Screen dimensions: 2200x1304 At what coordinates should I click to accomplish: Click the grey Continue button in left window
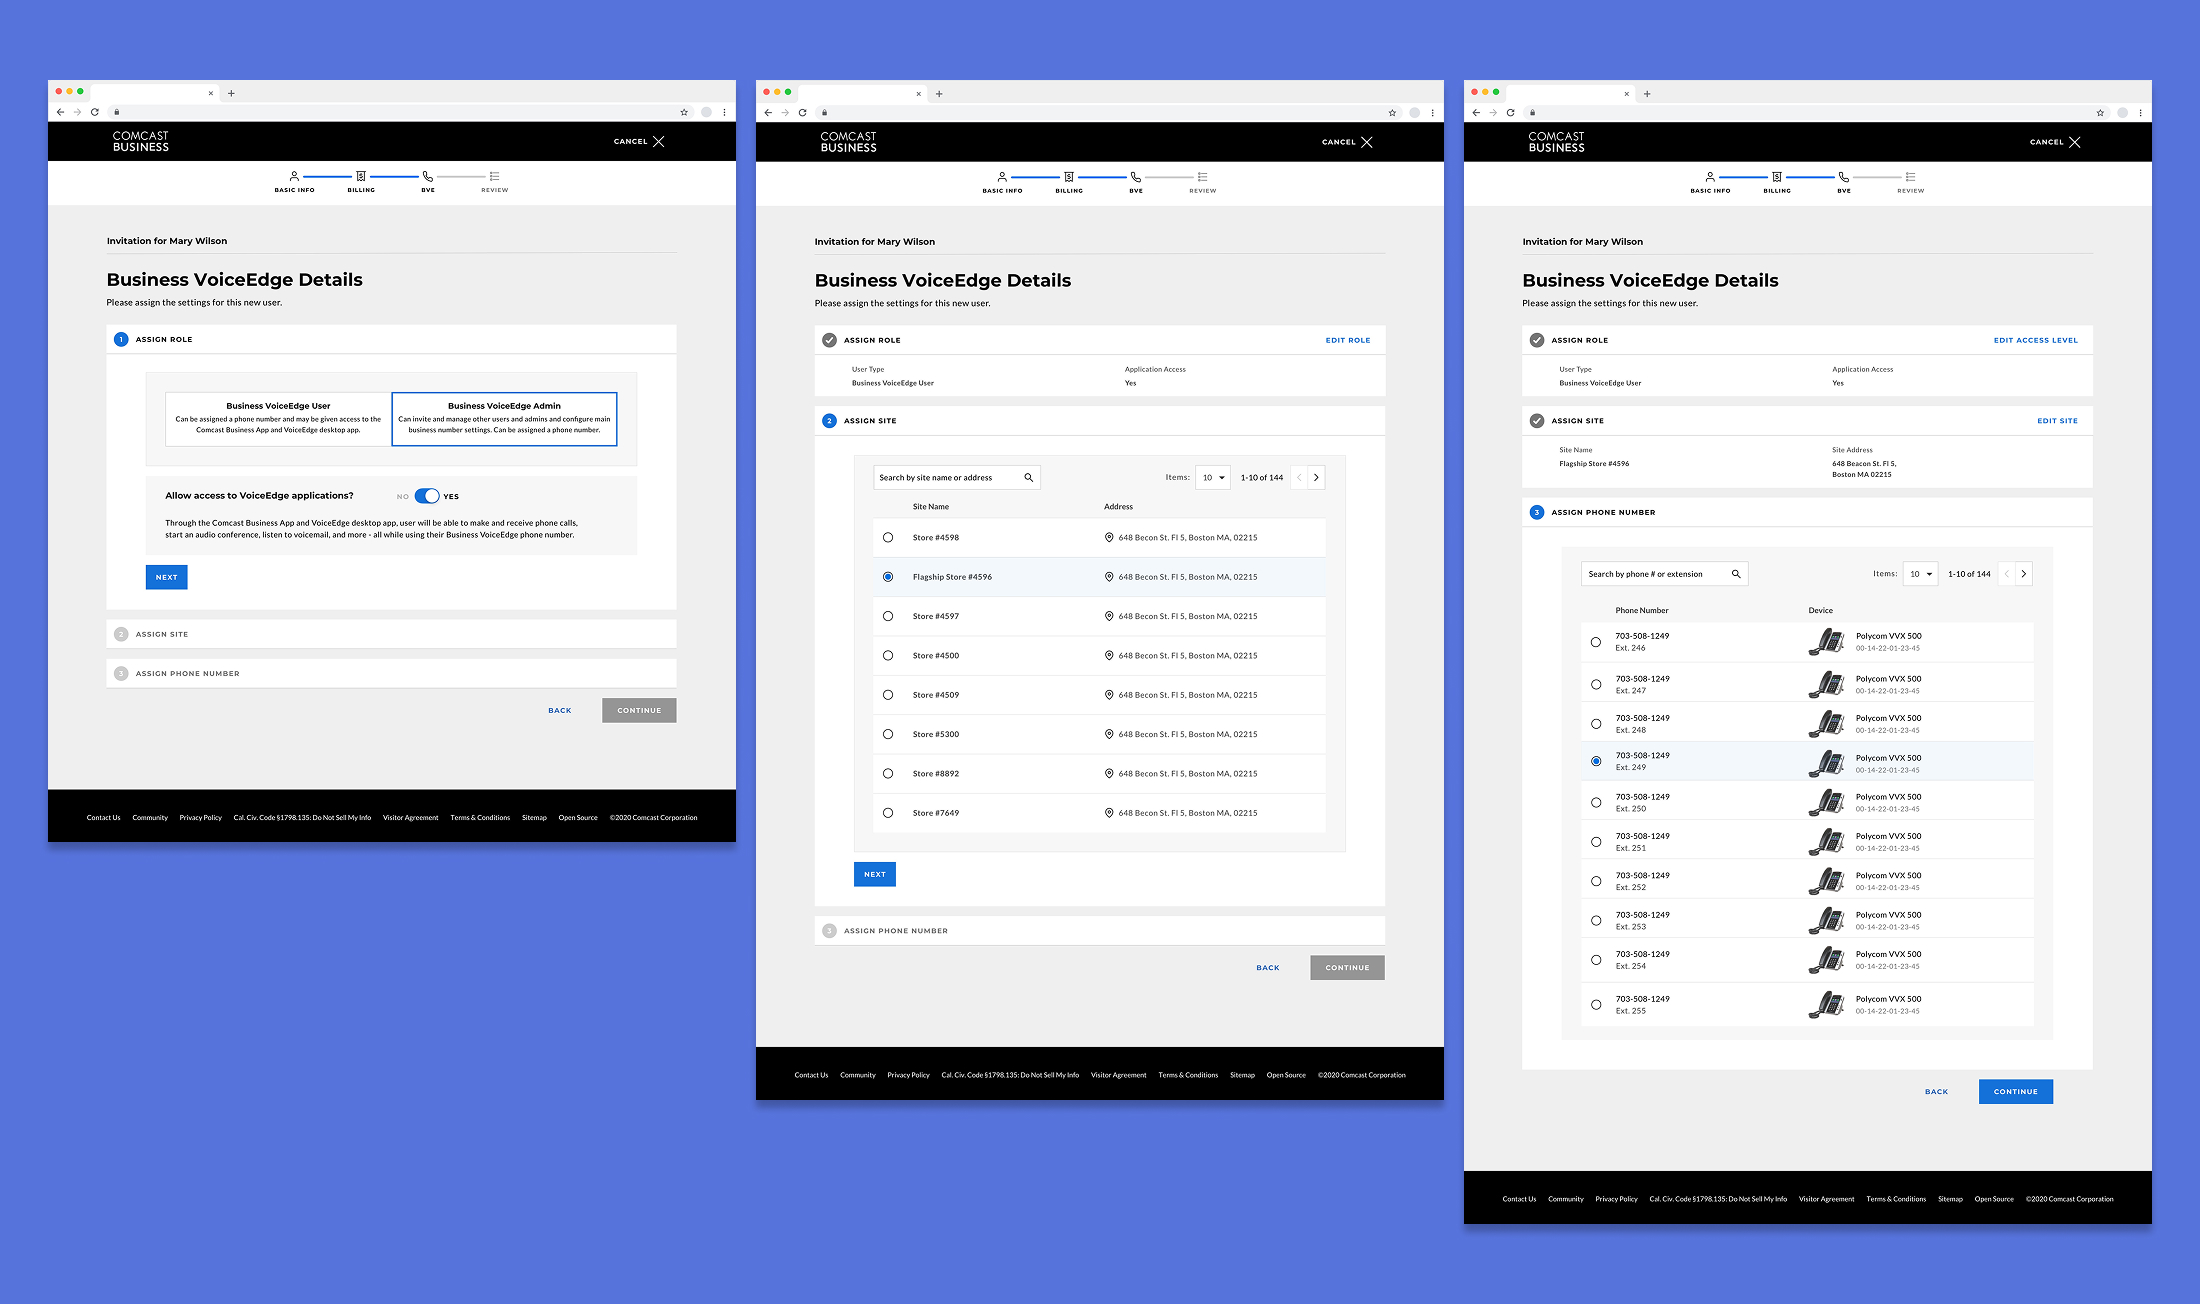point(639,711)
